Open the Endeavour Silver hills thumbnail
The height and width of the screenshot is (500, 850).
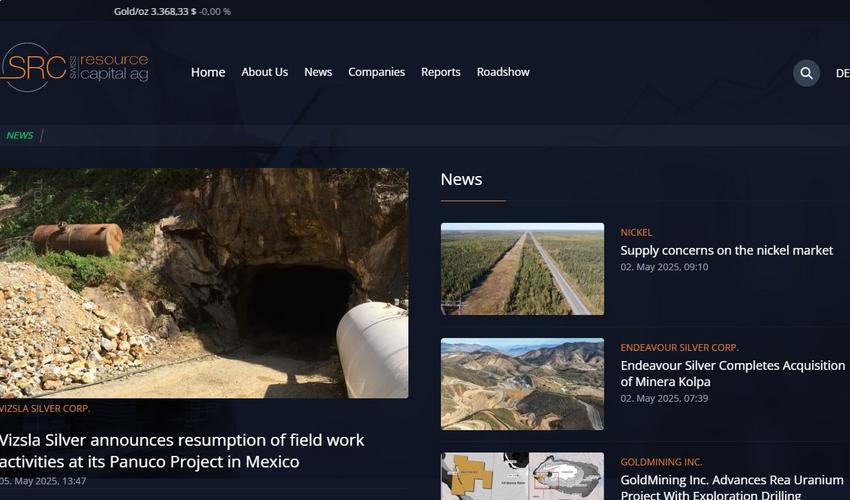[522, 384]
